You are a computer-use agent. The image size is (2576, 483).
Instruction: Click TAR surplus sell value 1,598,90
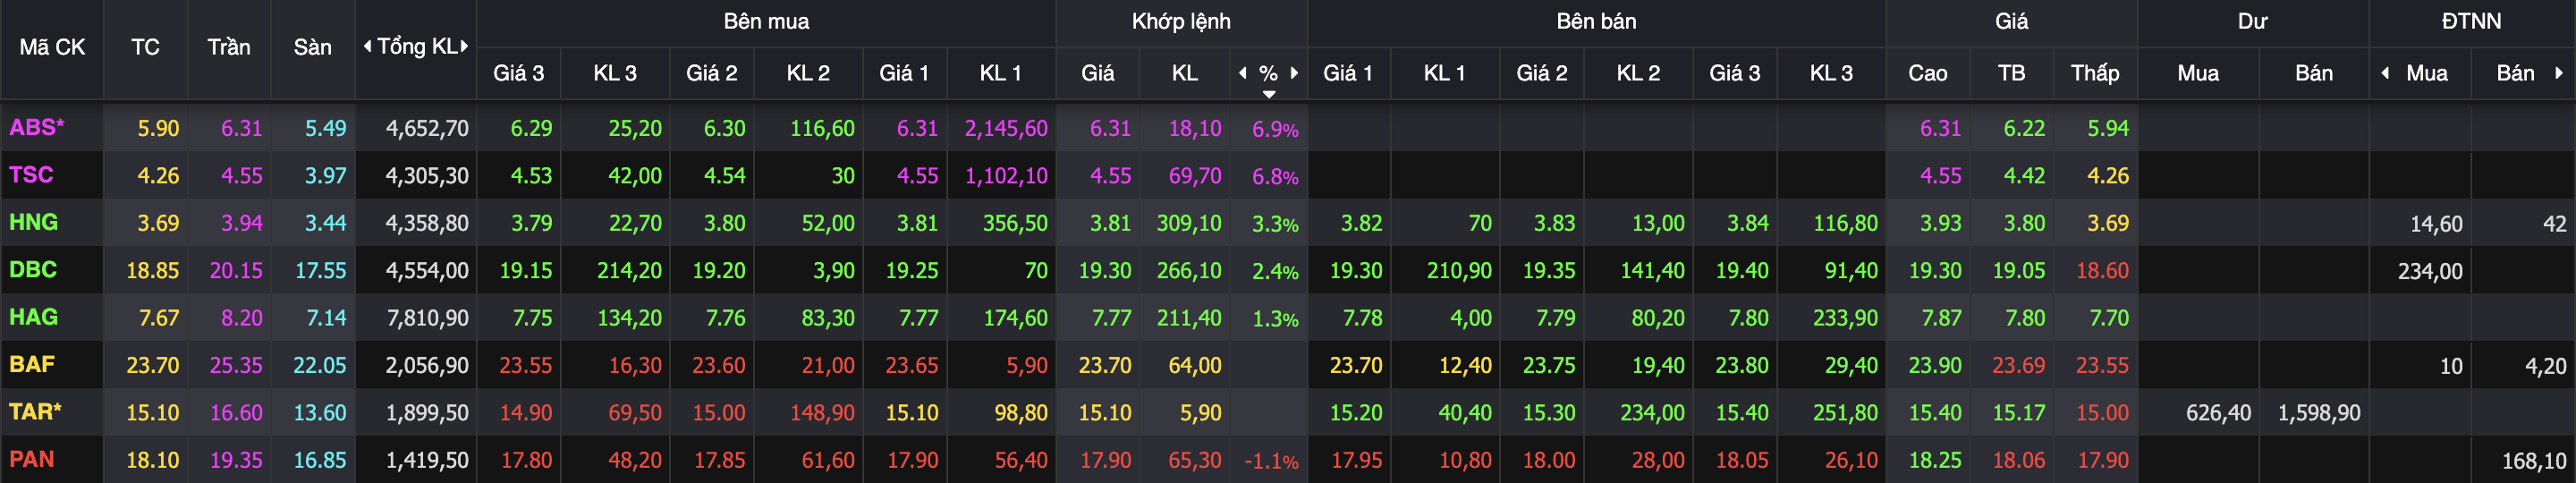2319,413
